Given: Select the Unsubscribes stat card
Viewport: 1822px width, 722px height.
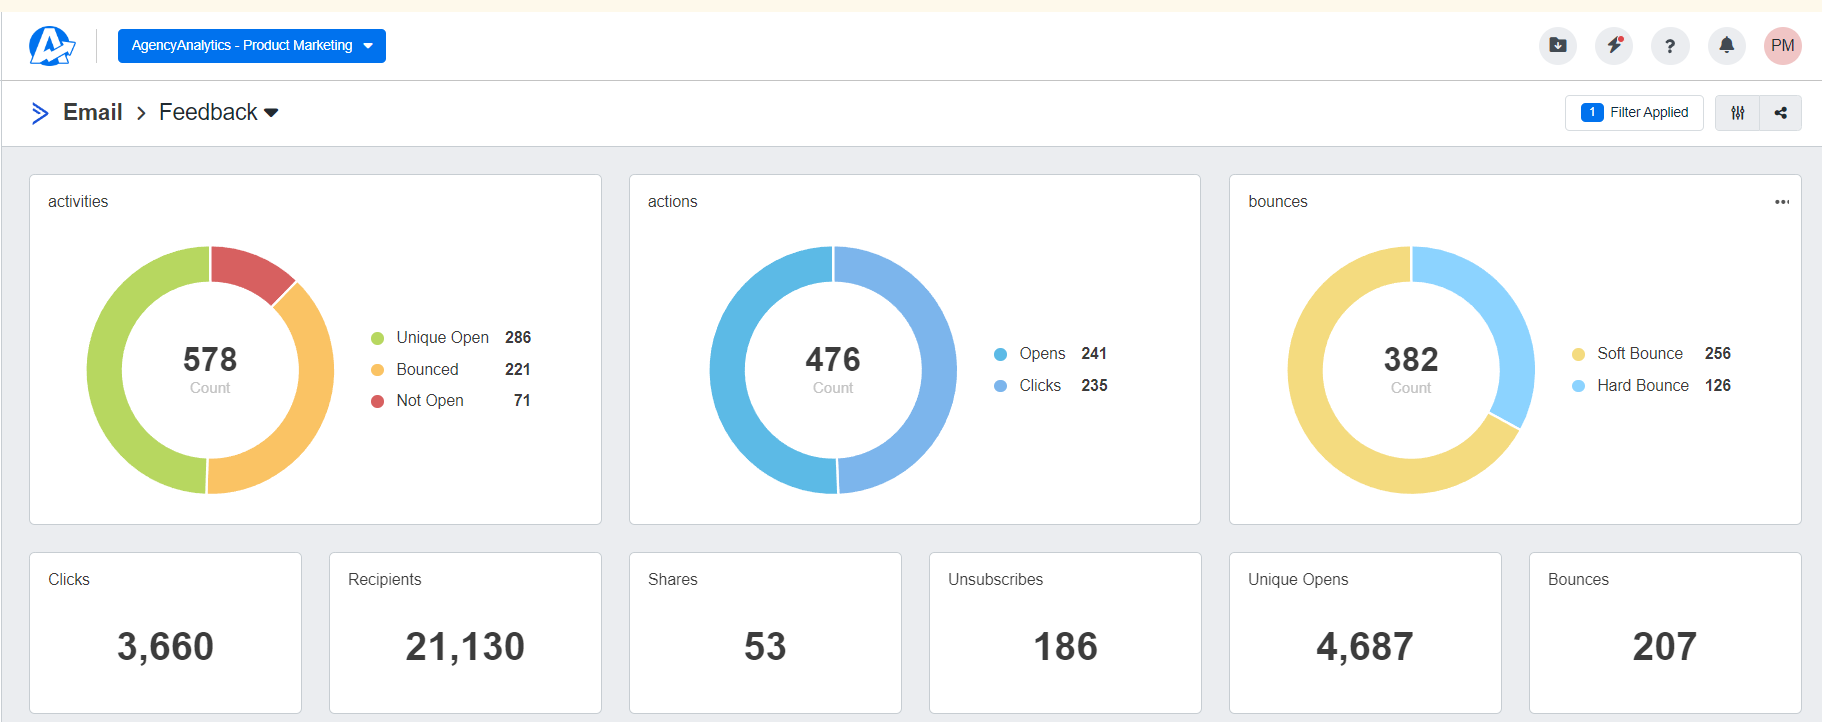Looking at the screenshot, I should [1064, 632].
